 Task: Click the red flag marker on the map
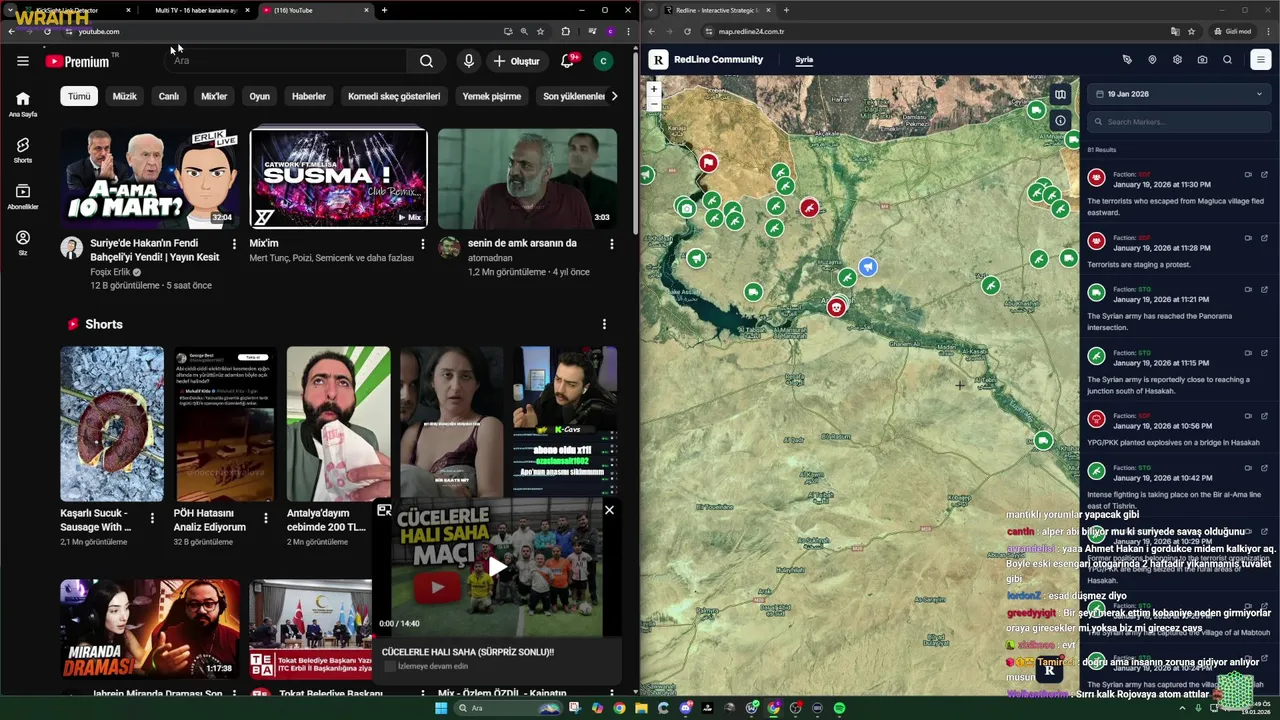pos(708,162)
